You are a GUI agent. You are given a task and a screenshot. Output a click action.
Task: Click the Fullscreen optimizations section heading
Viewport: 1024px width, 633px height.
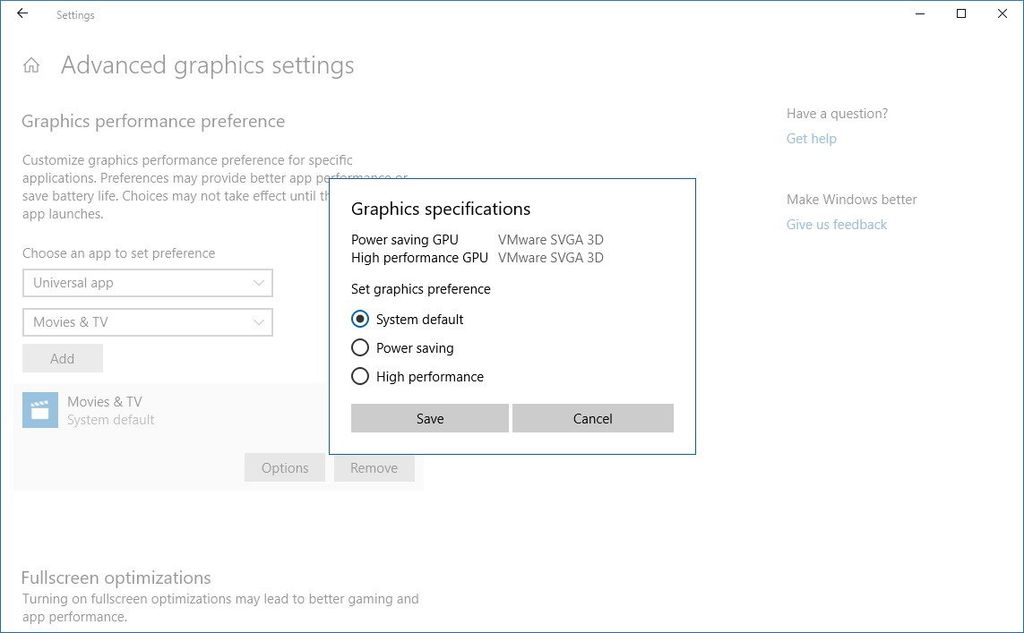(x=115, y=577)
